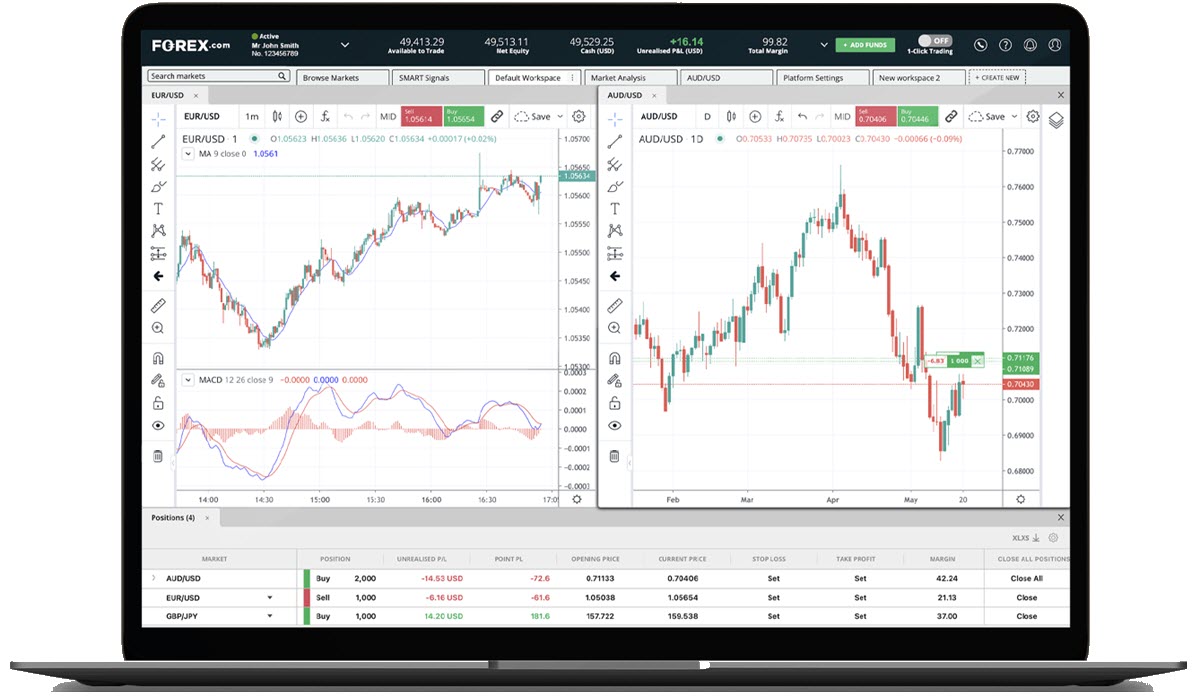Toggle lock all drawings in AUD/USD chart toolbar
This screenshot has width=1200, height=696.
pyautogui.click(x=615, y=403)
